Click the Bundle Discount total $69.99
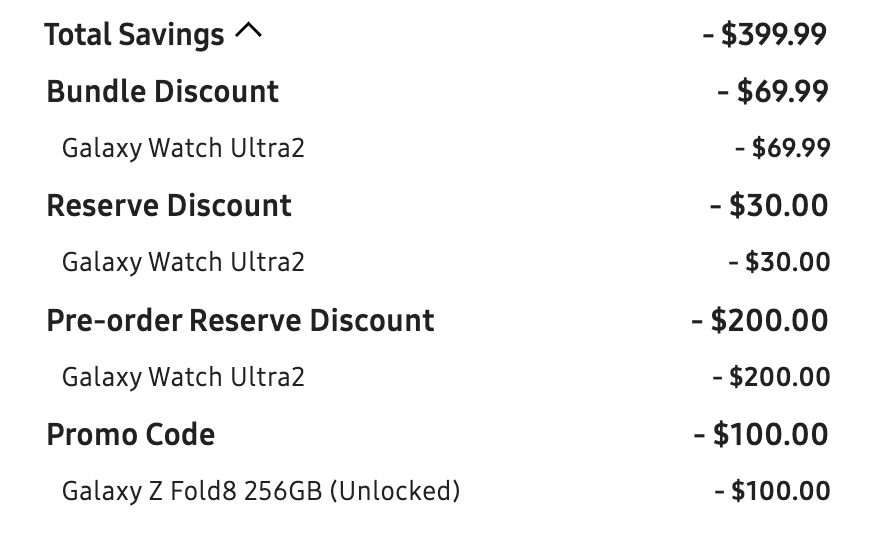The image size is (884, 550). click(x=773, y=91)
